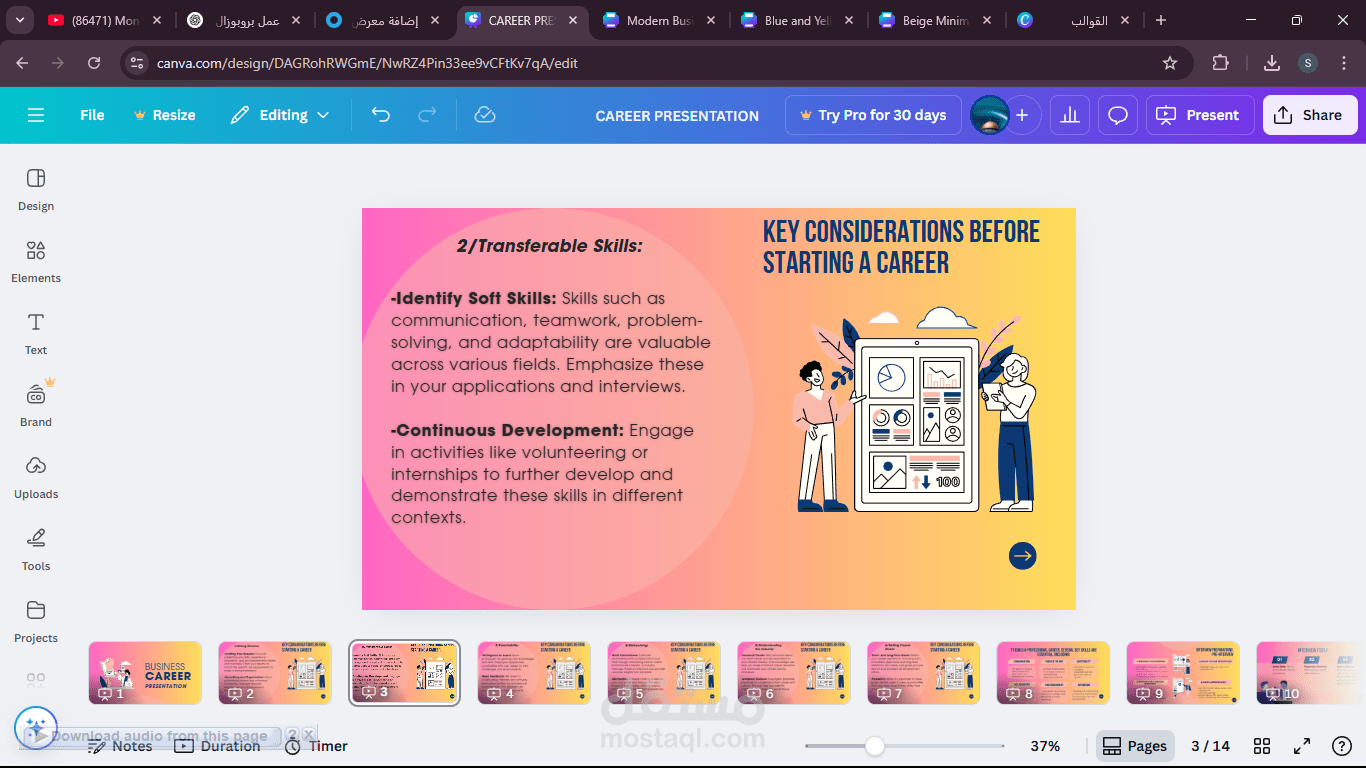
Task: Open the Tools panel
Action: click(36, 549)
